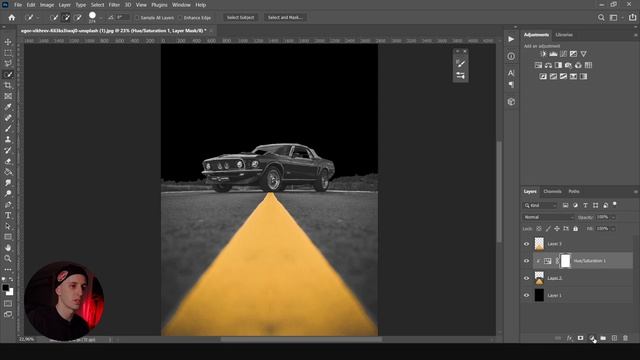Viewport: 640px width, 360px height.
Task: Add a Curves adjustment
Action: pyautogui.click(x=563, y=54)
